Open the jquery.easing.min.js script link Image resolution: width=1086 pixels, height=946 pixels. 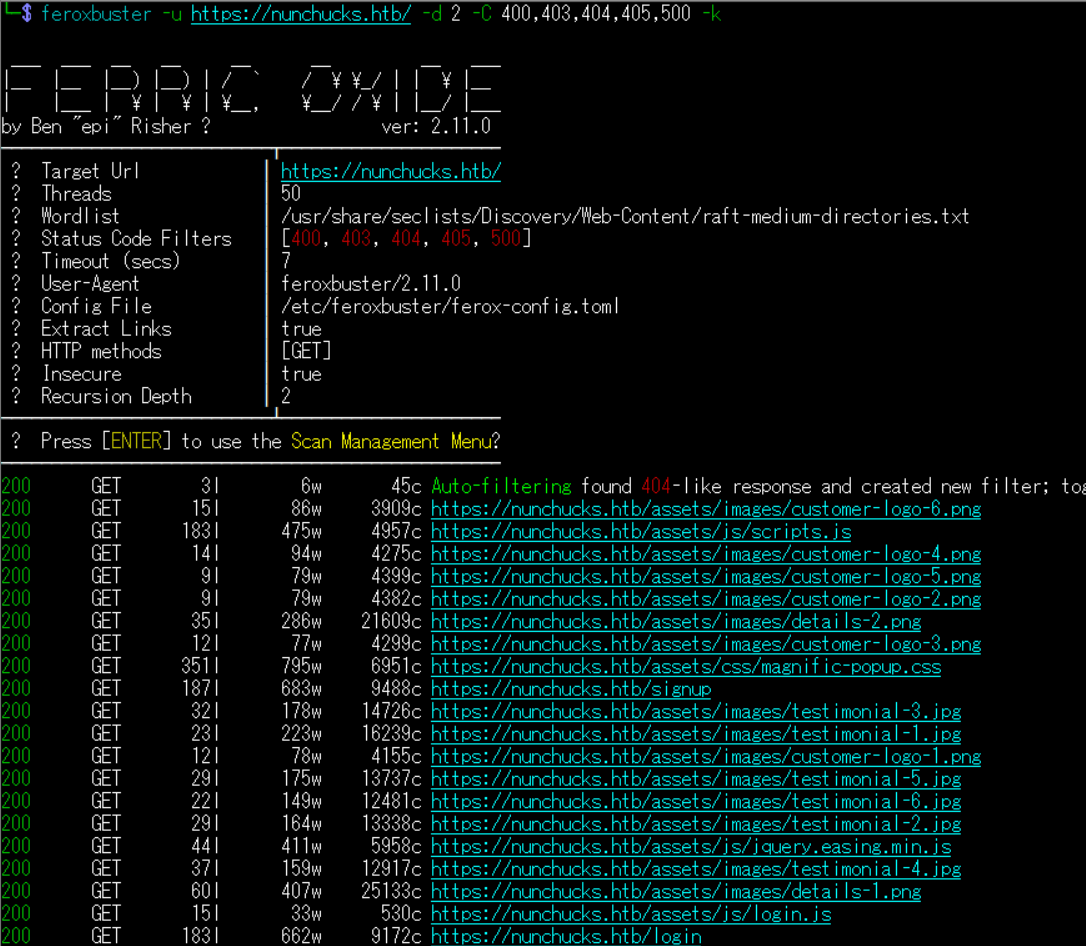pos(690,847)
